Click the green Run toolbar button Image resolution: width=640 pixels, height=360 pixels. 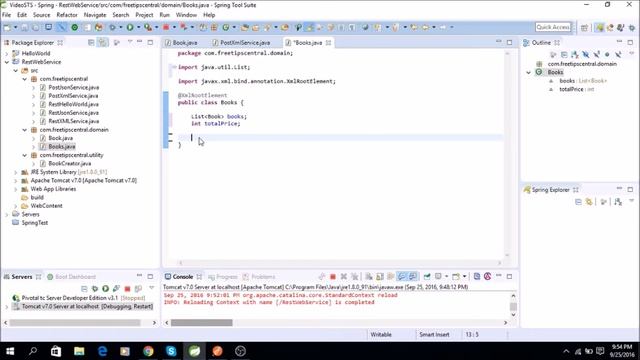[130, 27]
